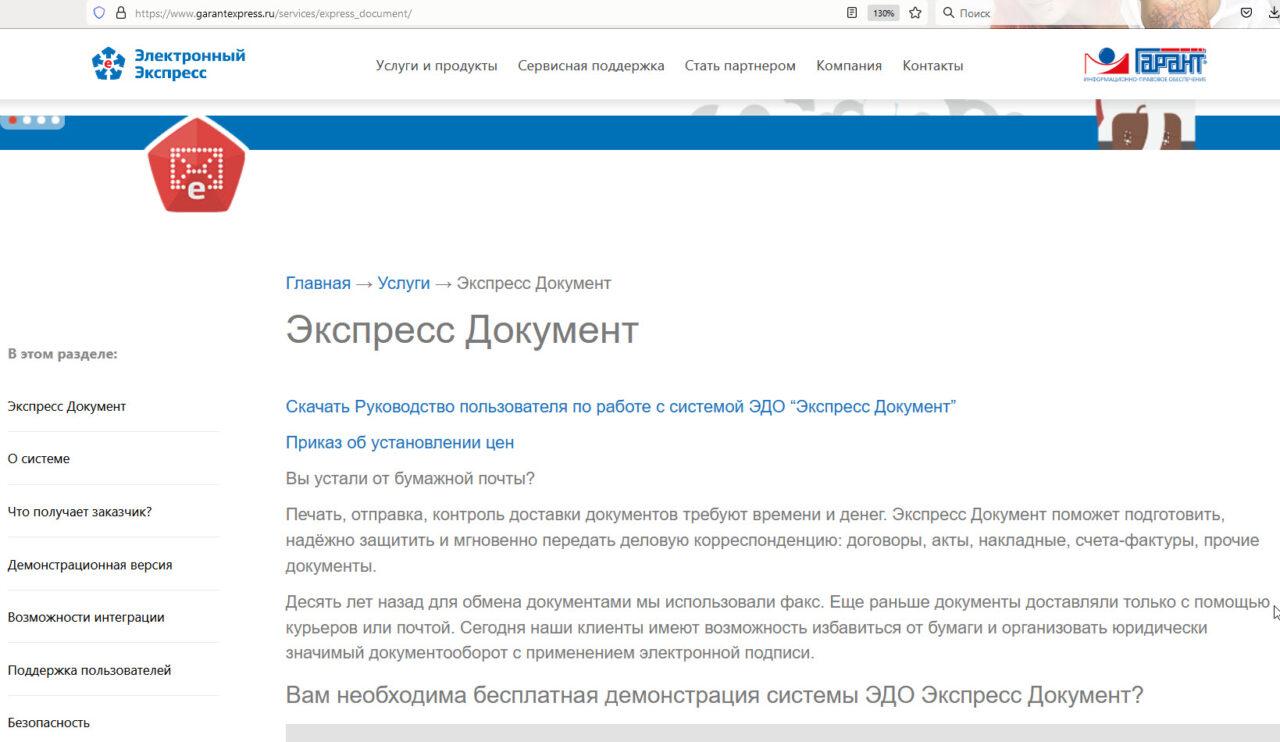Select О системе sidebar item
The width and height of the screenshot is (1280, 742).
pyautogui.click(x=39, y=459)
